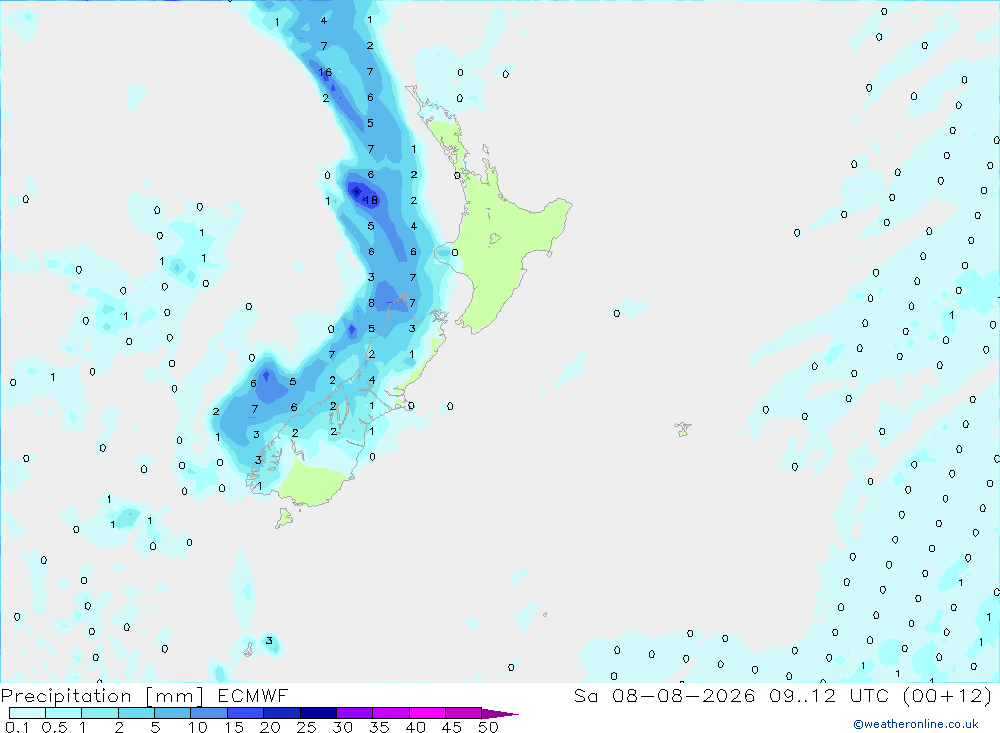Click the 'Precipitation' title word
This screenshot has height=733, width=1000.
coord(66,696)
